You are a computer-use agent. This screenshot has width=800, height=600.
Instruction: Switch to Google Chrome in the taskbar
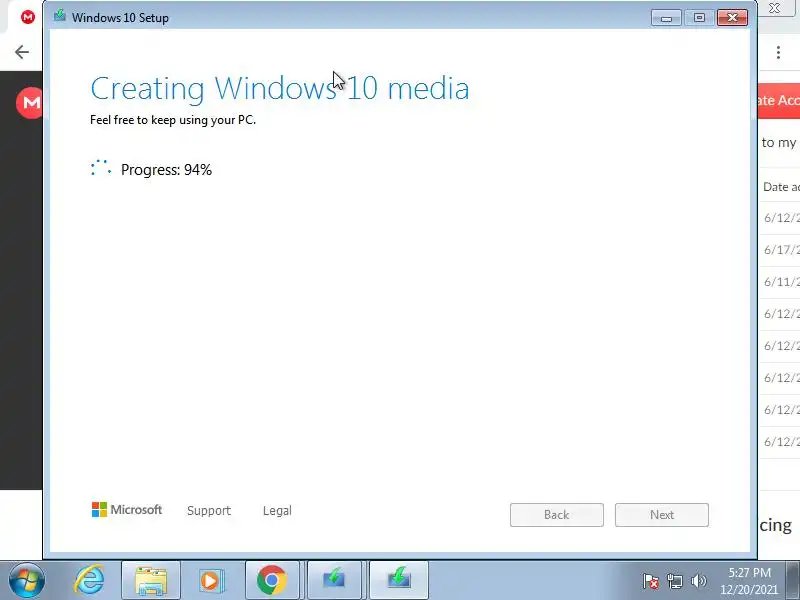pyautogui.click(x=271, y=581)
